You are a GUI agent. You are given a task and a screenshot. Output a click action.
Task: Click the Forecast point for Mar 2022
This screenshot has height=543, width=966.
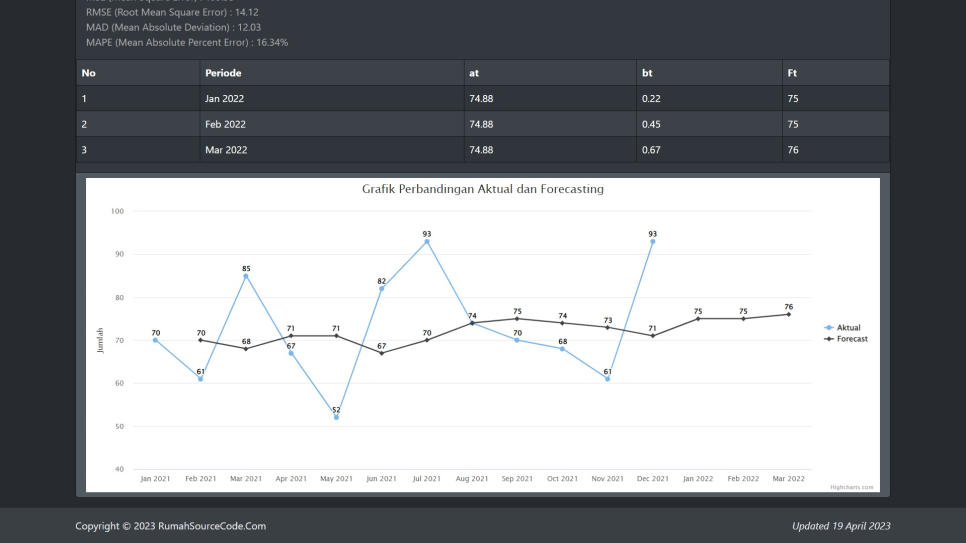[788, 314]
